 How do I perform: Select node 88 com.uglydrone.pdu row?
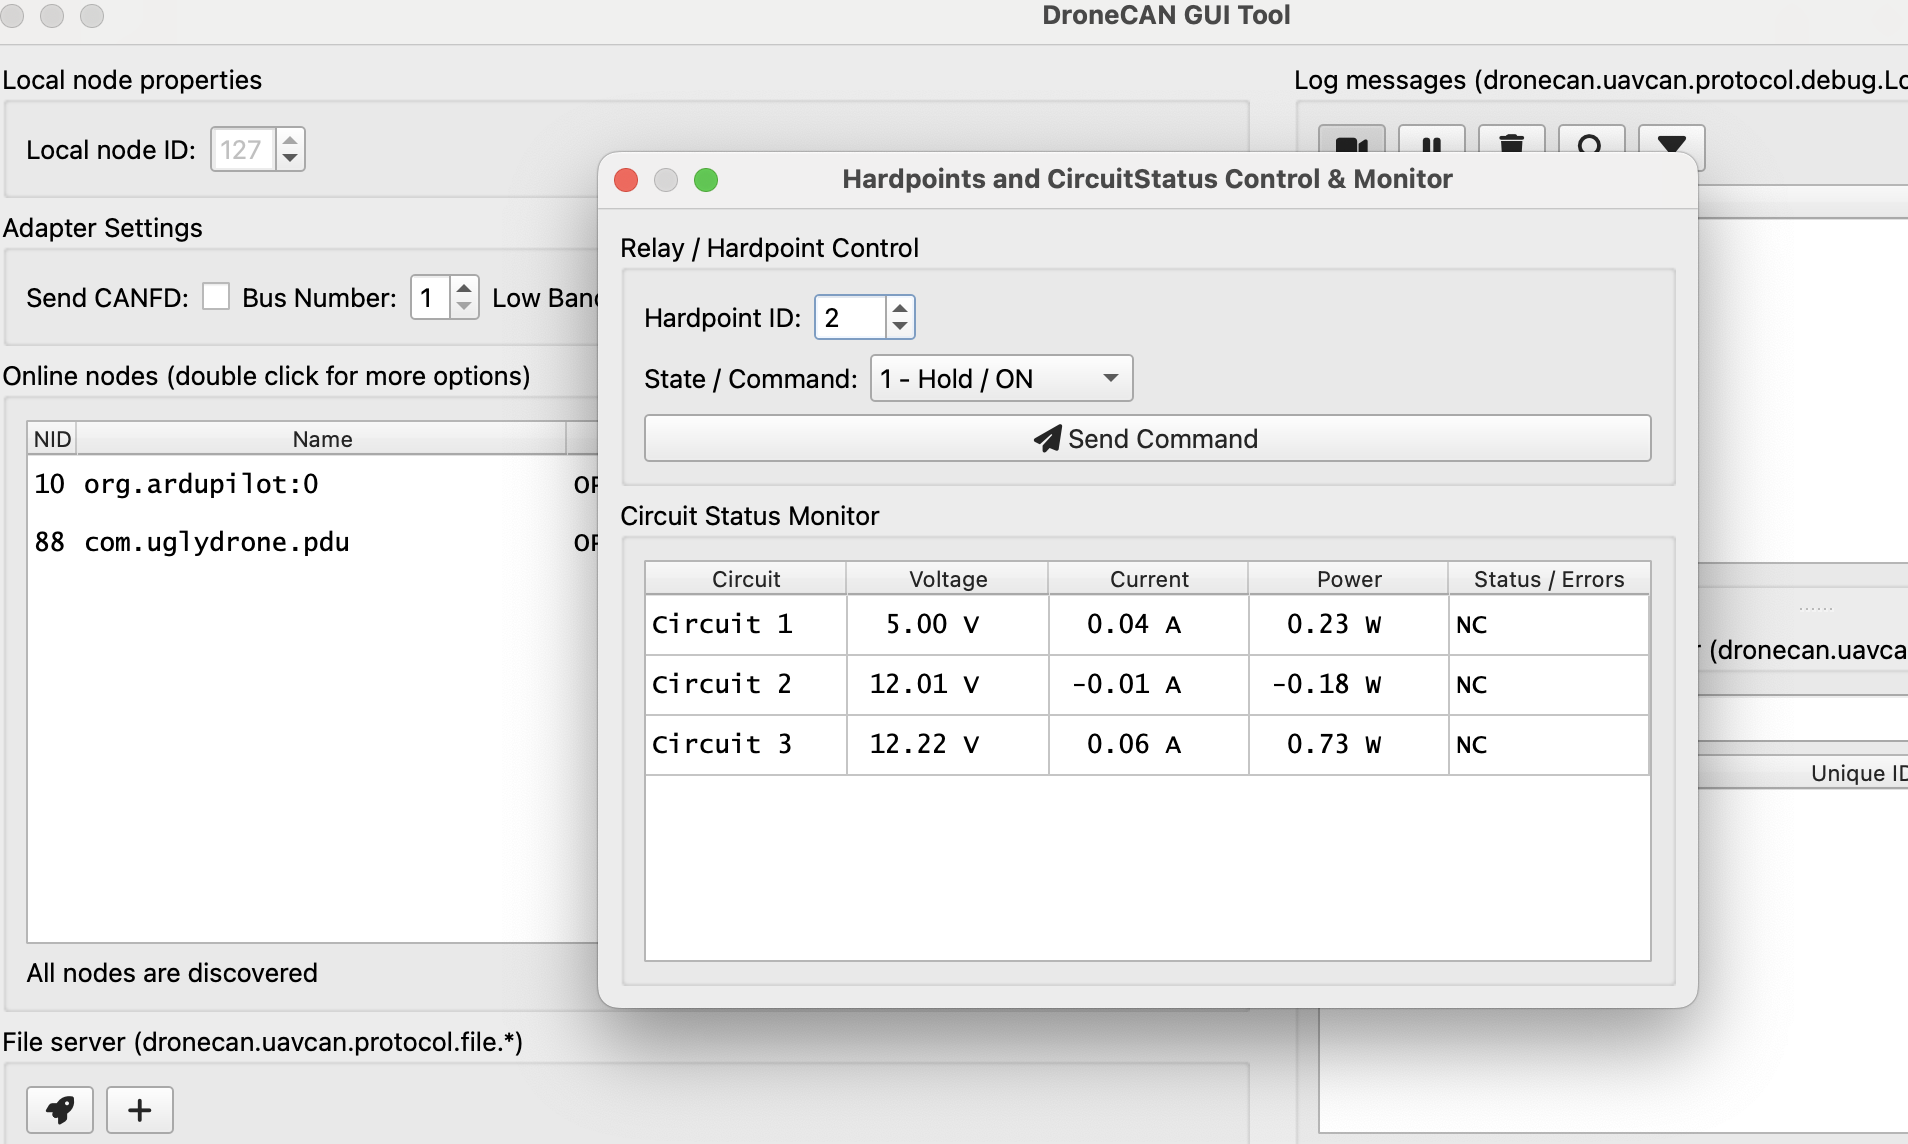coord(312,542)
